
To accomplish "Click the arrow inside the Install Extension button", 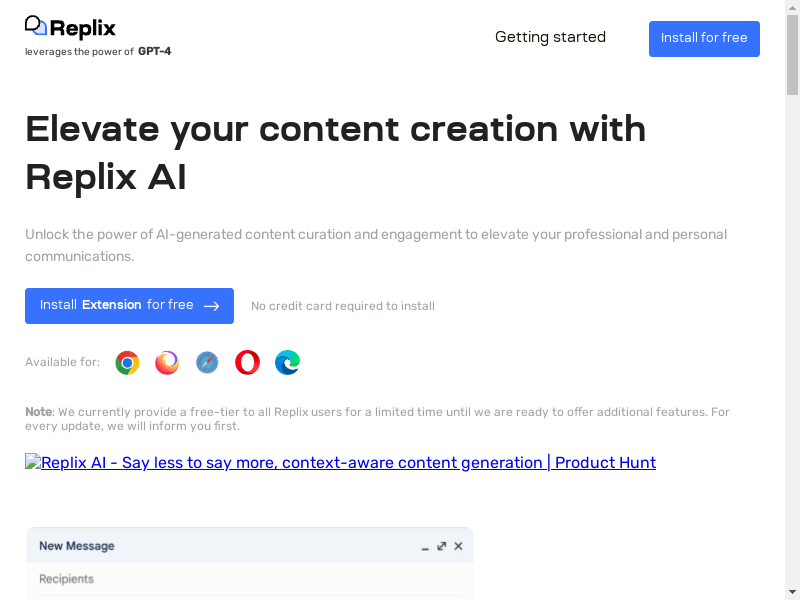I will 212,306.
